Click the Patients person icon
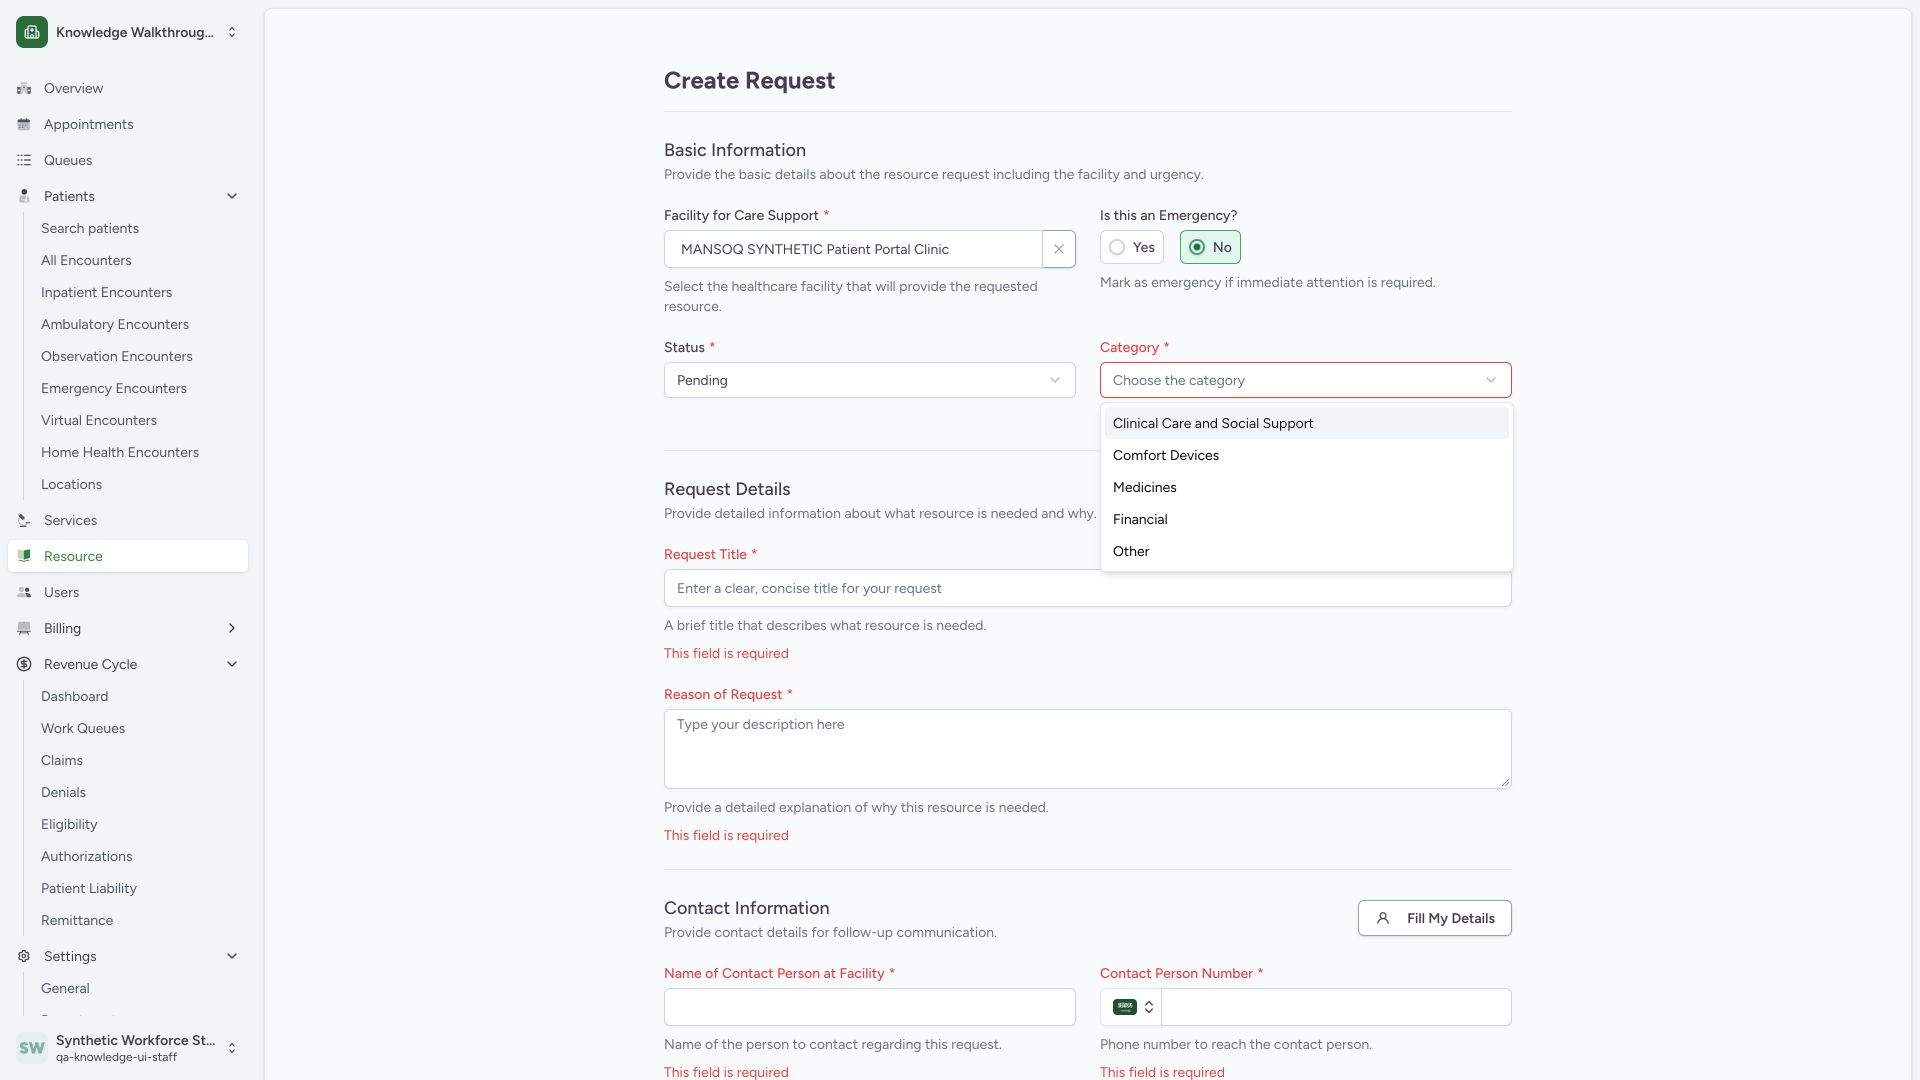The width and height of the screenshot is (1920, 1080). (x=24, y=196)
